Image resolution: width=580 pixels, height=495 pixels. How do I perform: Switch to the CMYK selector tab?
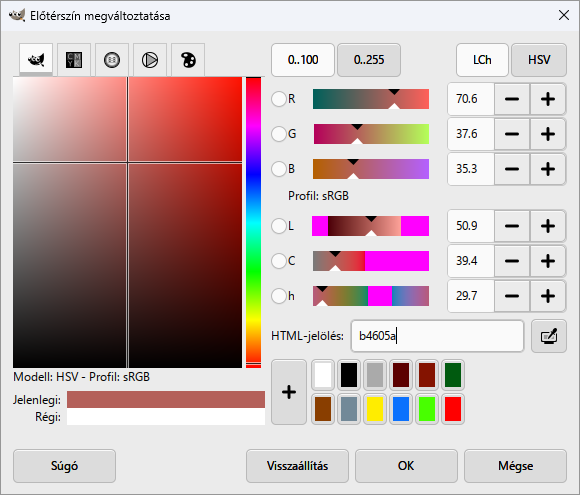[74, 60]
